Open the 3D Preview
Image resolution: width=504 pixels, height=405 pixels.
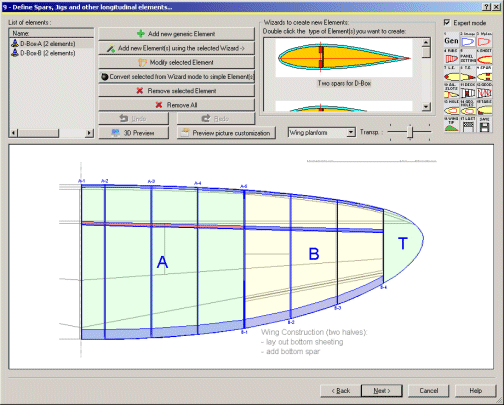click(x=134, y=133)
